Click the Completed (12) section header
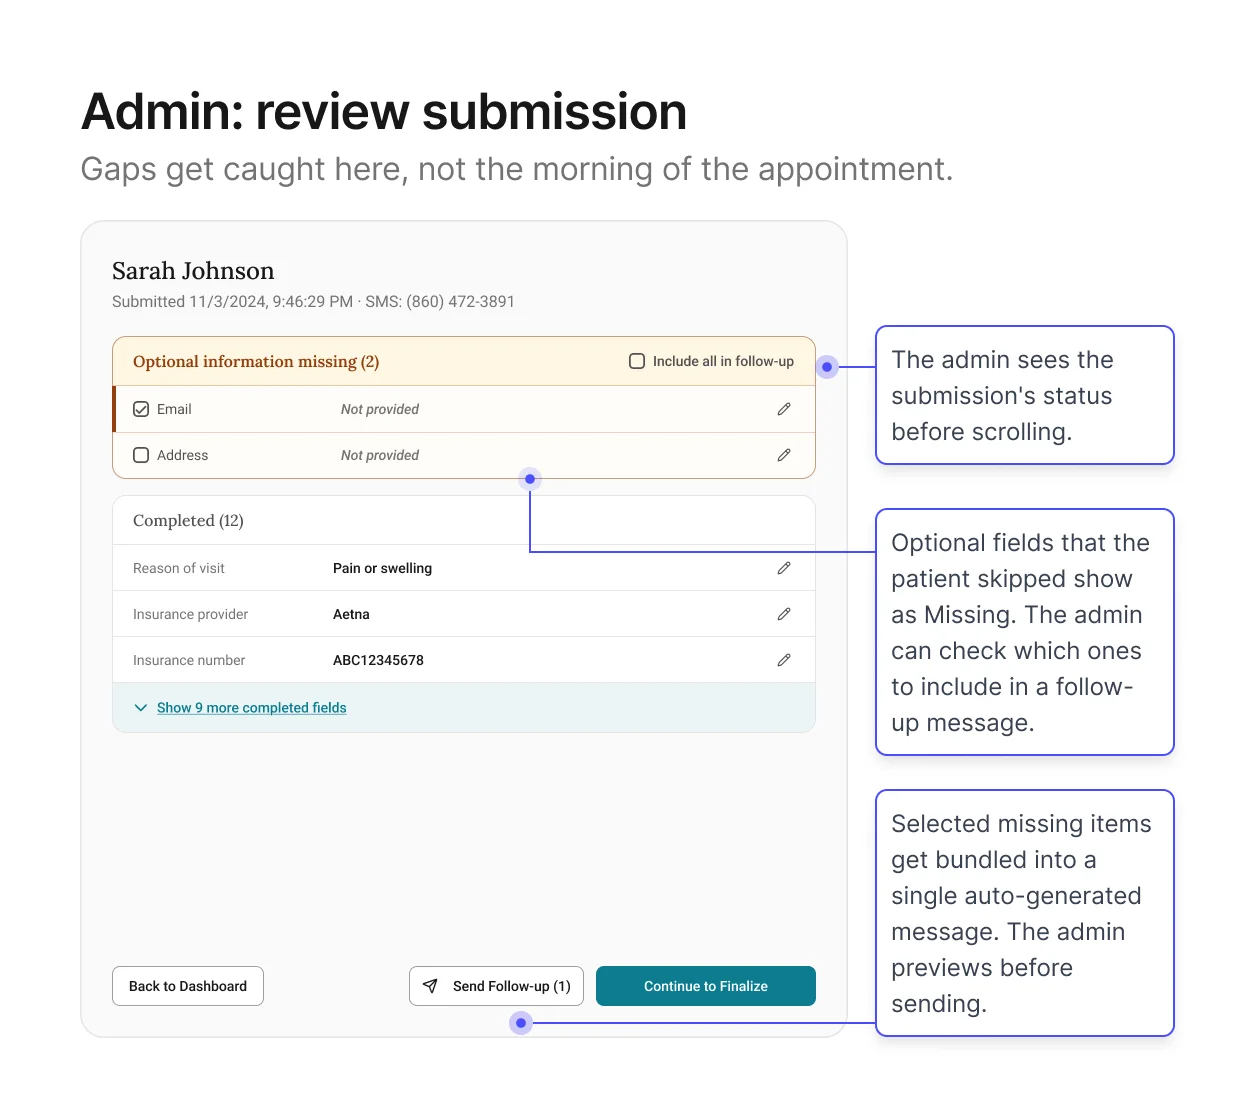Image resolution: width=1255 pixels, height=1118 pixels. pos(188,520)
